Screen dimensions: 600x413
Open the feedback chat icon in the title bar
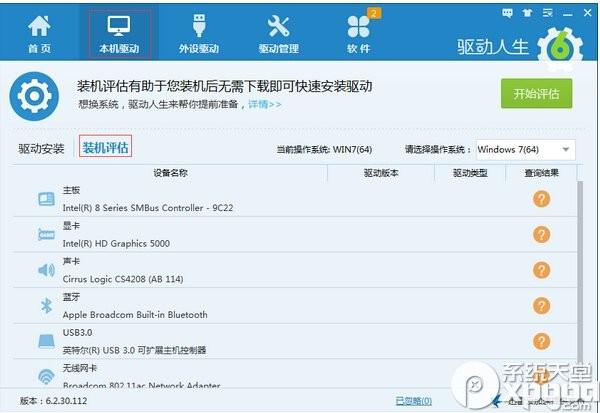[507, 13]
